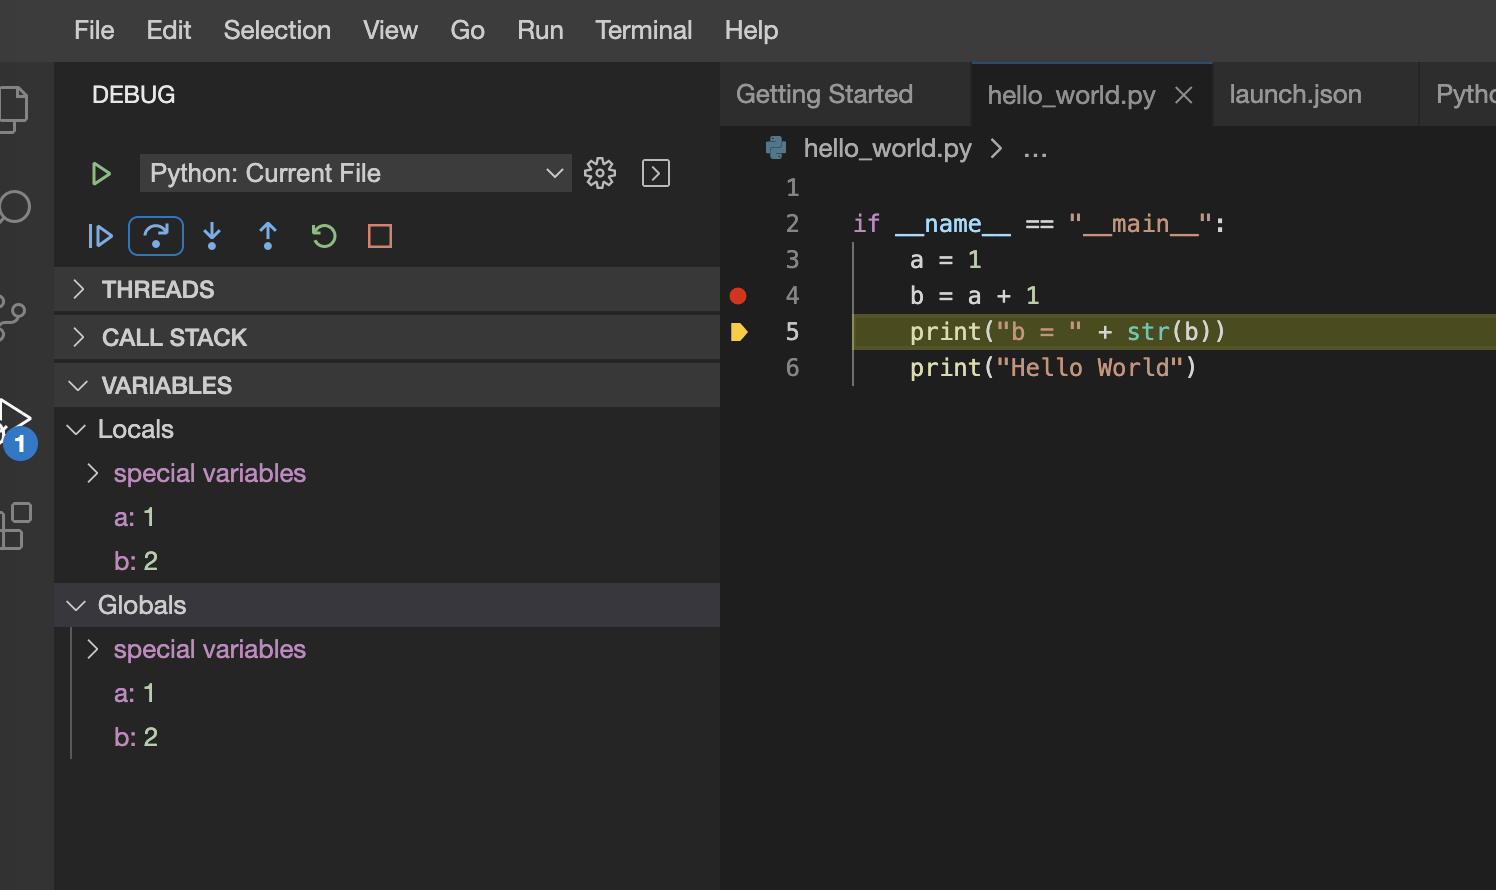Collapse the Locals variable group
1496x890 pixels.
(x=76, y=429)
